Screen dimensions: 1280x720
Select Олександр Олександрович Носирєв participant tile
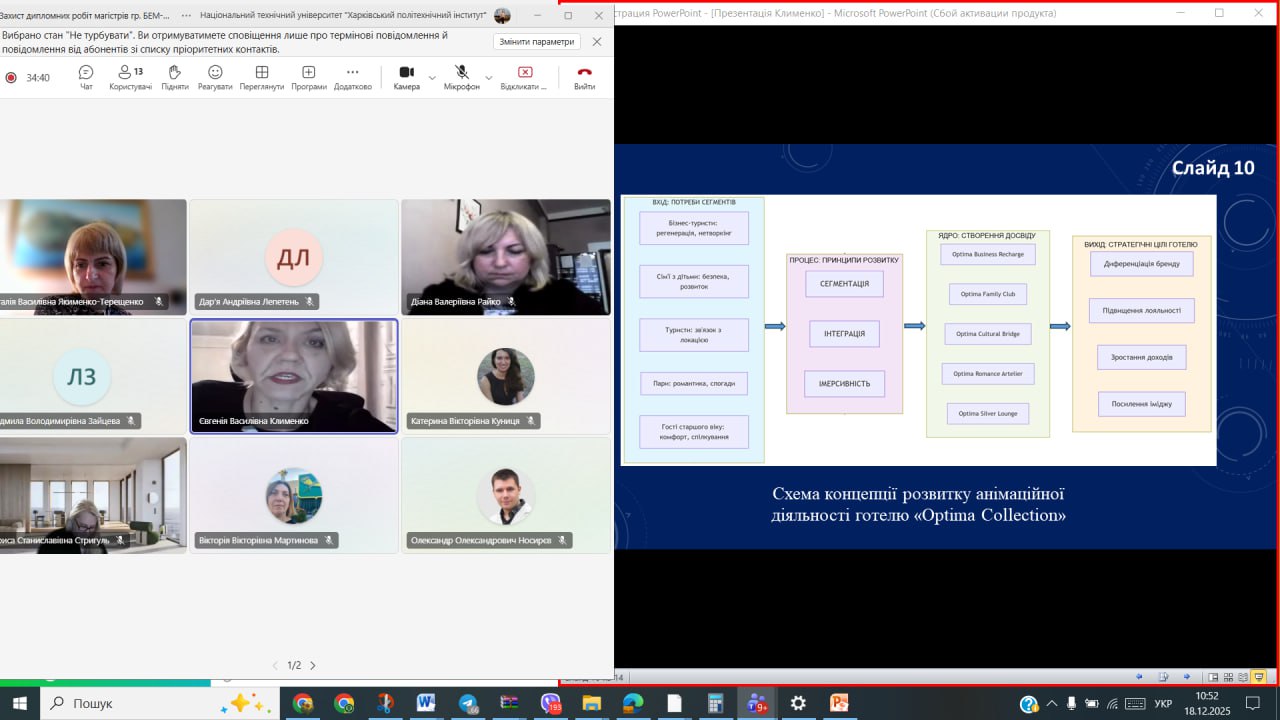point(506,495)
